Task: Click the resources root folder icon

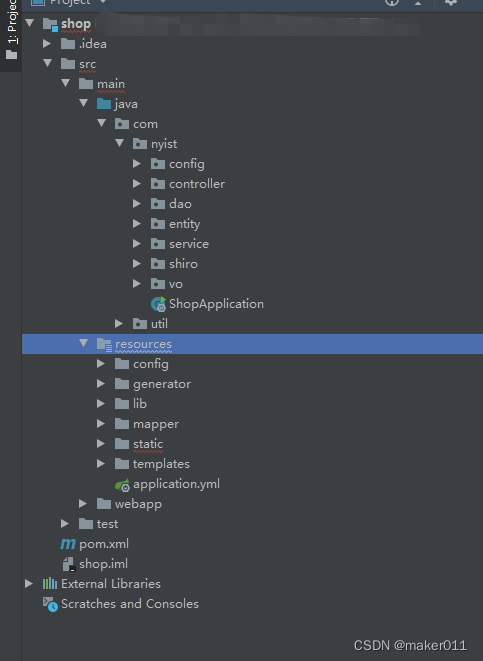Action: 104,344
